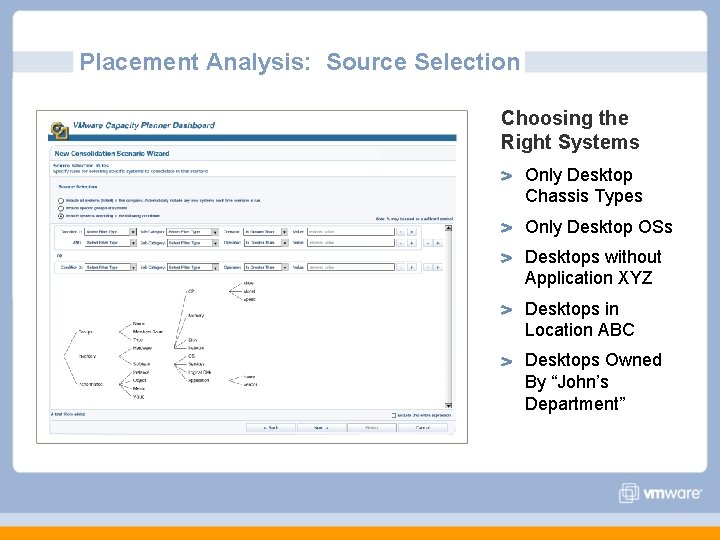Open the Condition 1 Operator dropdown
720x540 pixels.
click(x=266, y=232)
